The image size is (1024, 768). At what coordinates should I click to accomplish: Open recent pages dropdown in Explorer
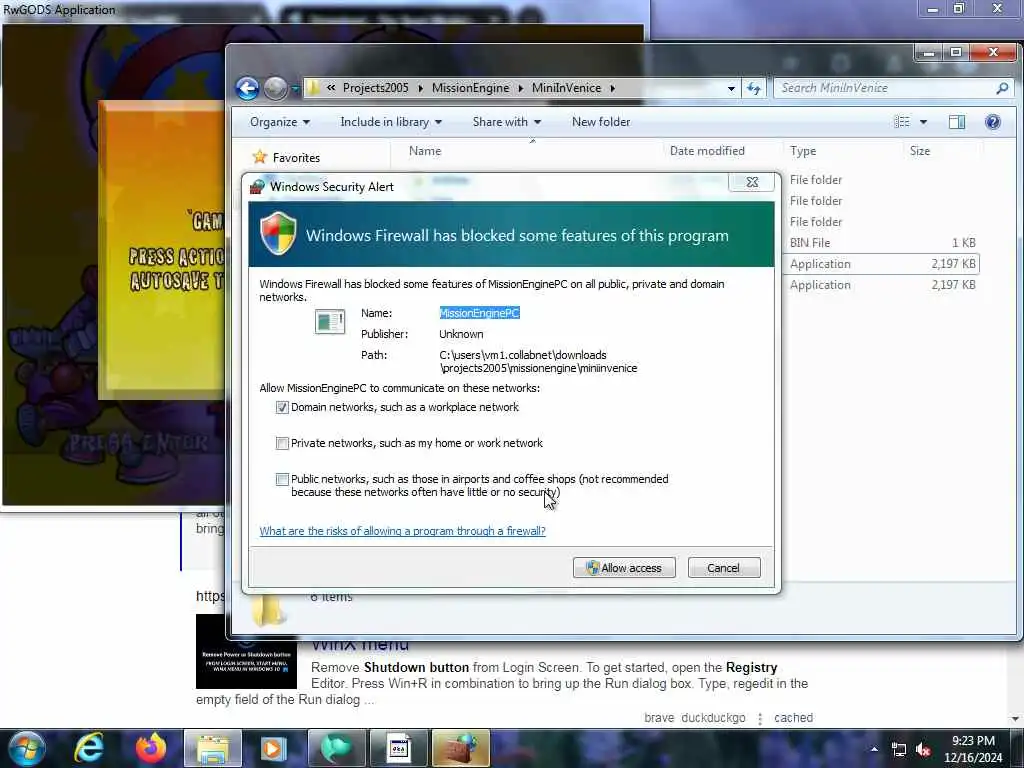point(295,89)
